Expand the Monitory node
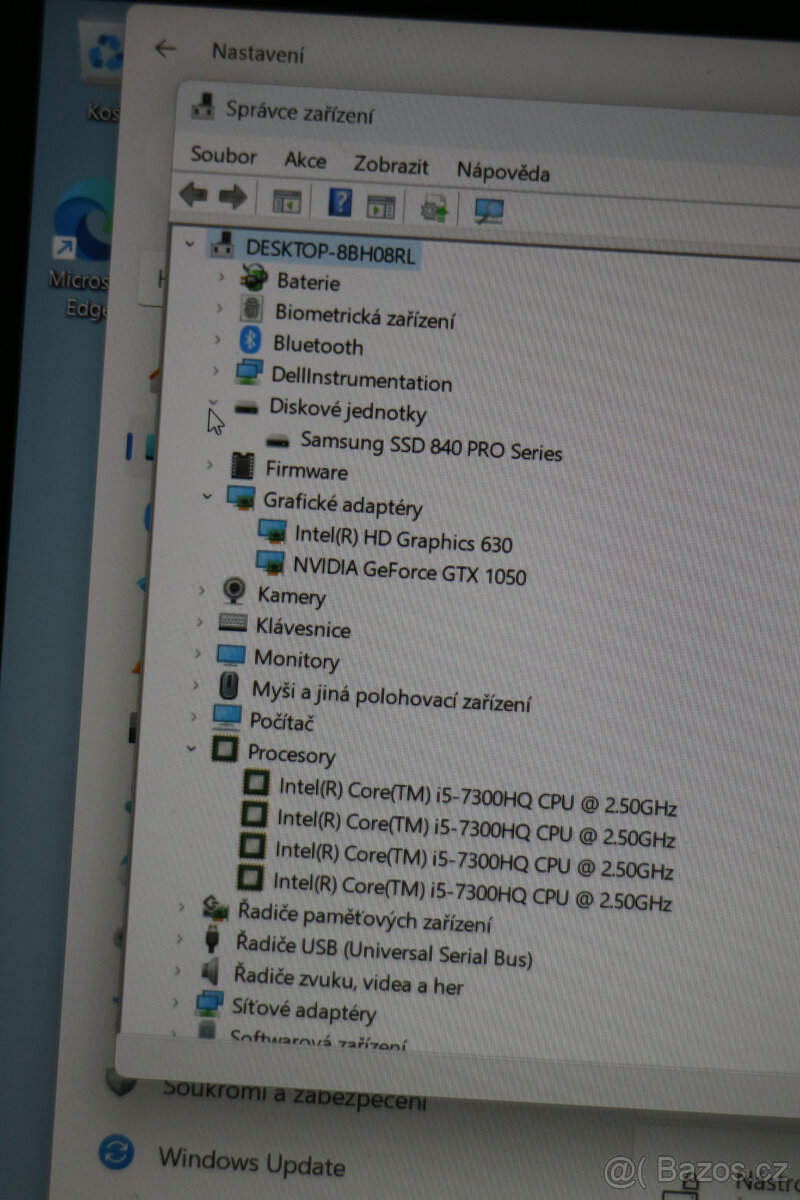 [x=198, y=653]
